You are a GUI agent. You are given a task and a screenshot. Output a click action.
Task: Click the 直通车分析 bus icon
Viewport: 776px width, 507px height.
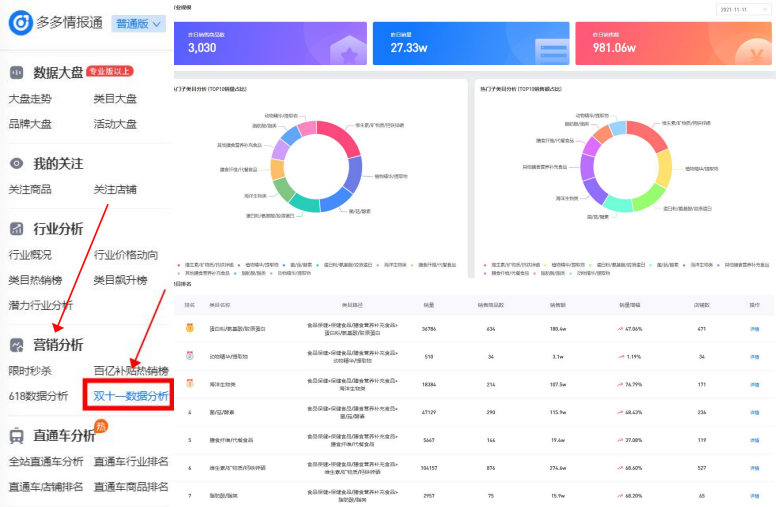[x=16, y=436]
